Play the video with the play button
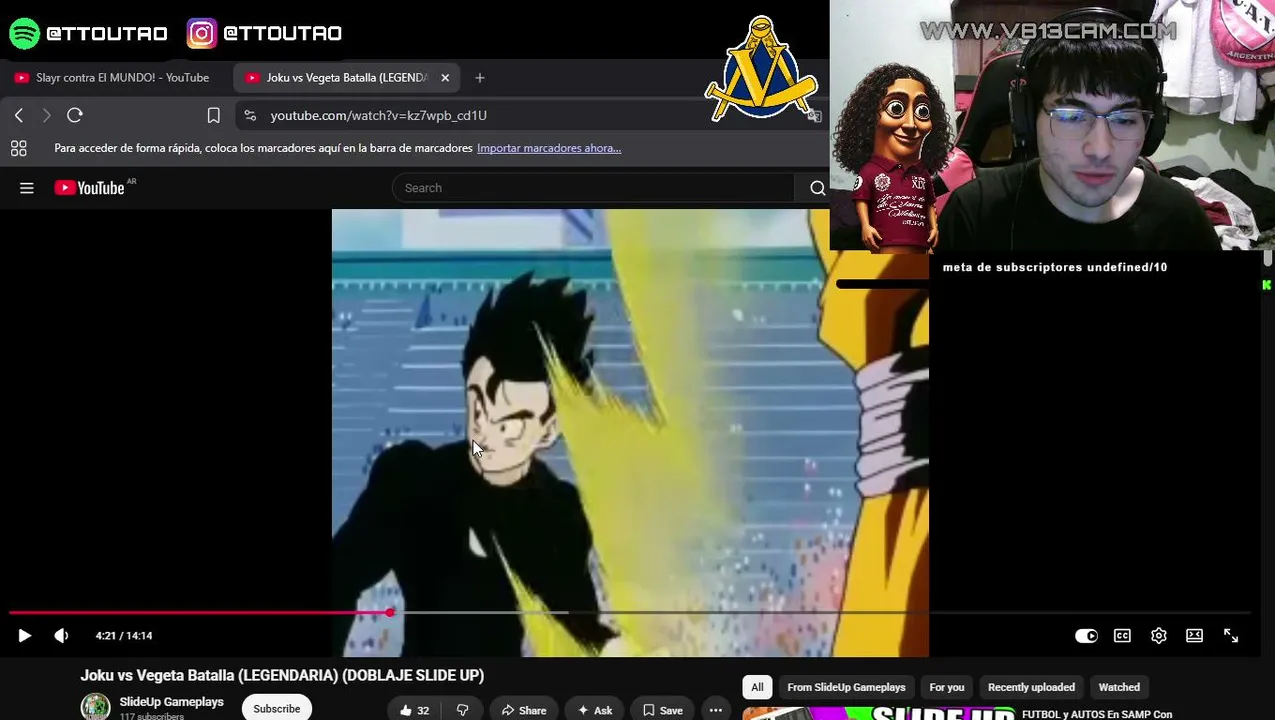 click(24, 635)
